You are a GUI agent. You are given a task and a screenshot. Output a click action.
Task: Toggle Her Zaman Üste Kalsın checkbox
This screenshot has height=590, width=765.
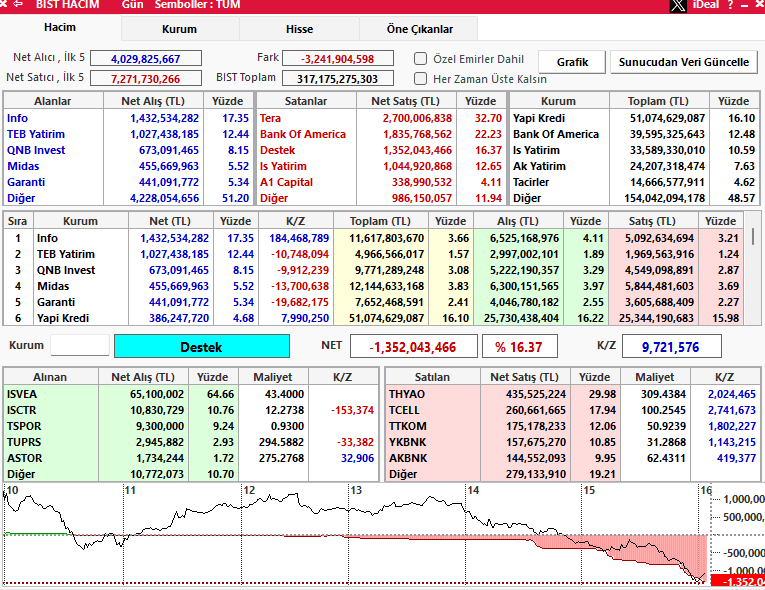(420, 79)
